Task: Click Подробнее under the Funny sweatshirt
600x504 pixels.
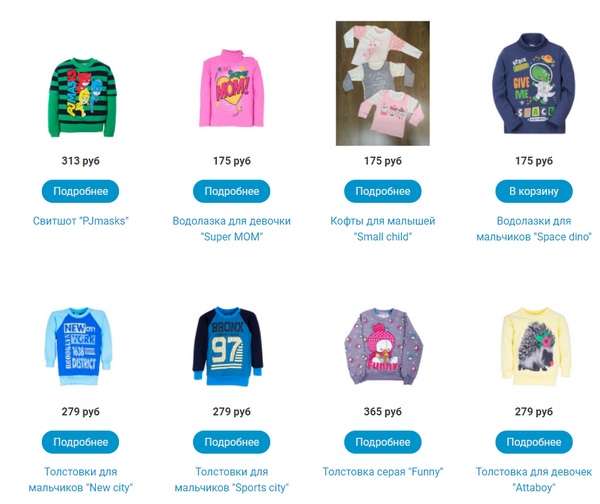Action: coord(383,442)
